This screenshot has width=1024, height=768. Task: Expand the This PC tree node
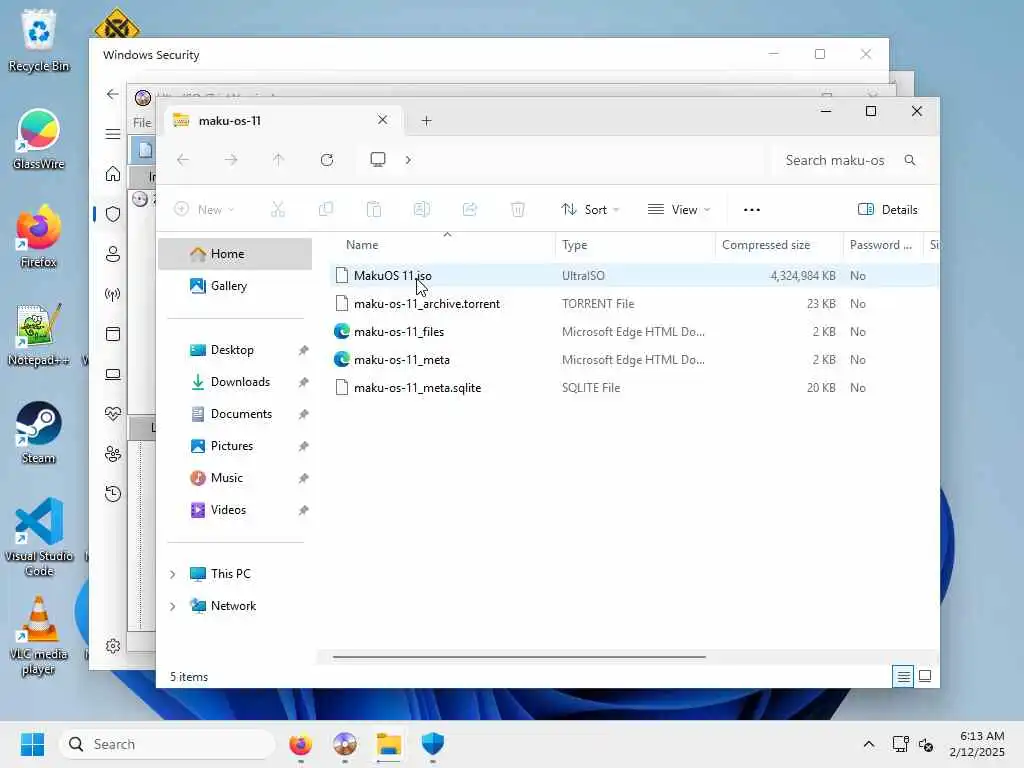tap(172, 574)
